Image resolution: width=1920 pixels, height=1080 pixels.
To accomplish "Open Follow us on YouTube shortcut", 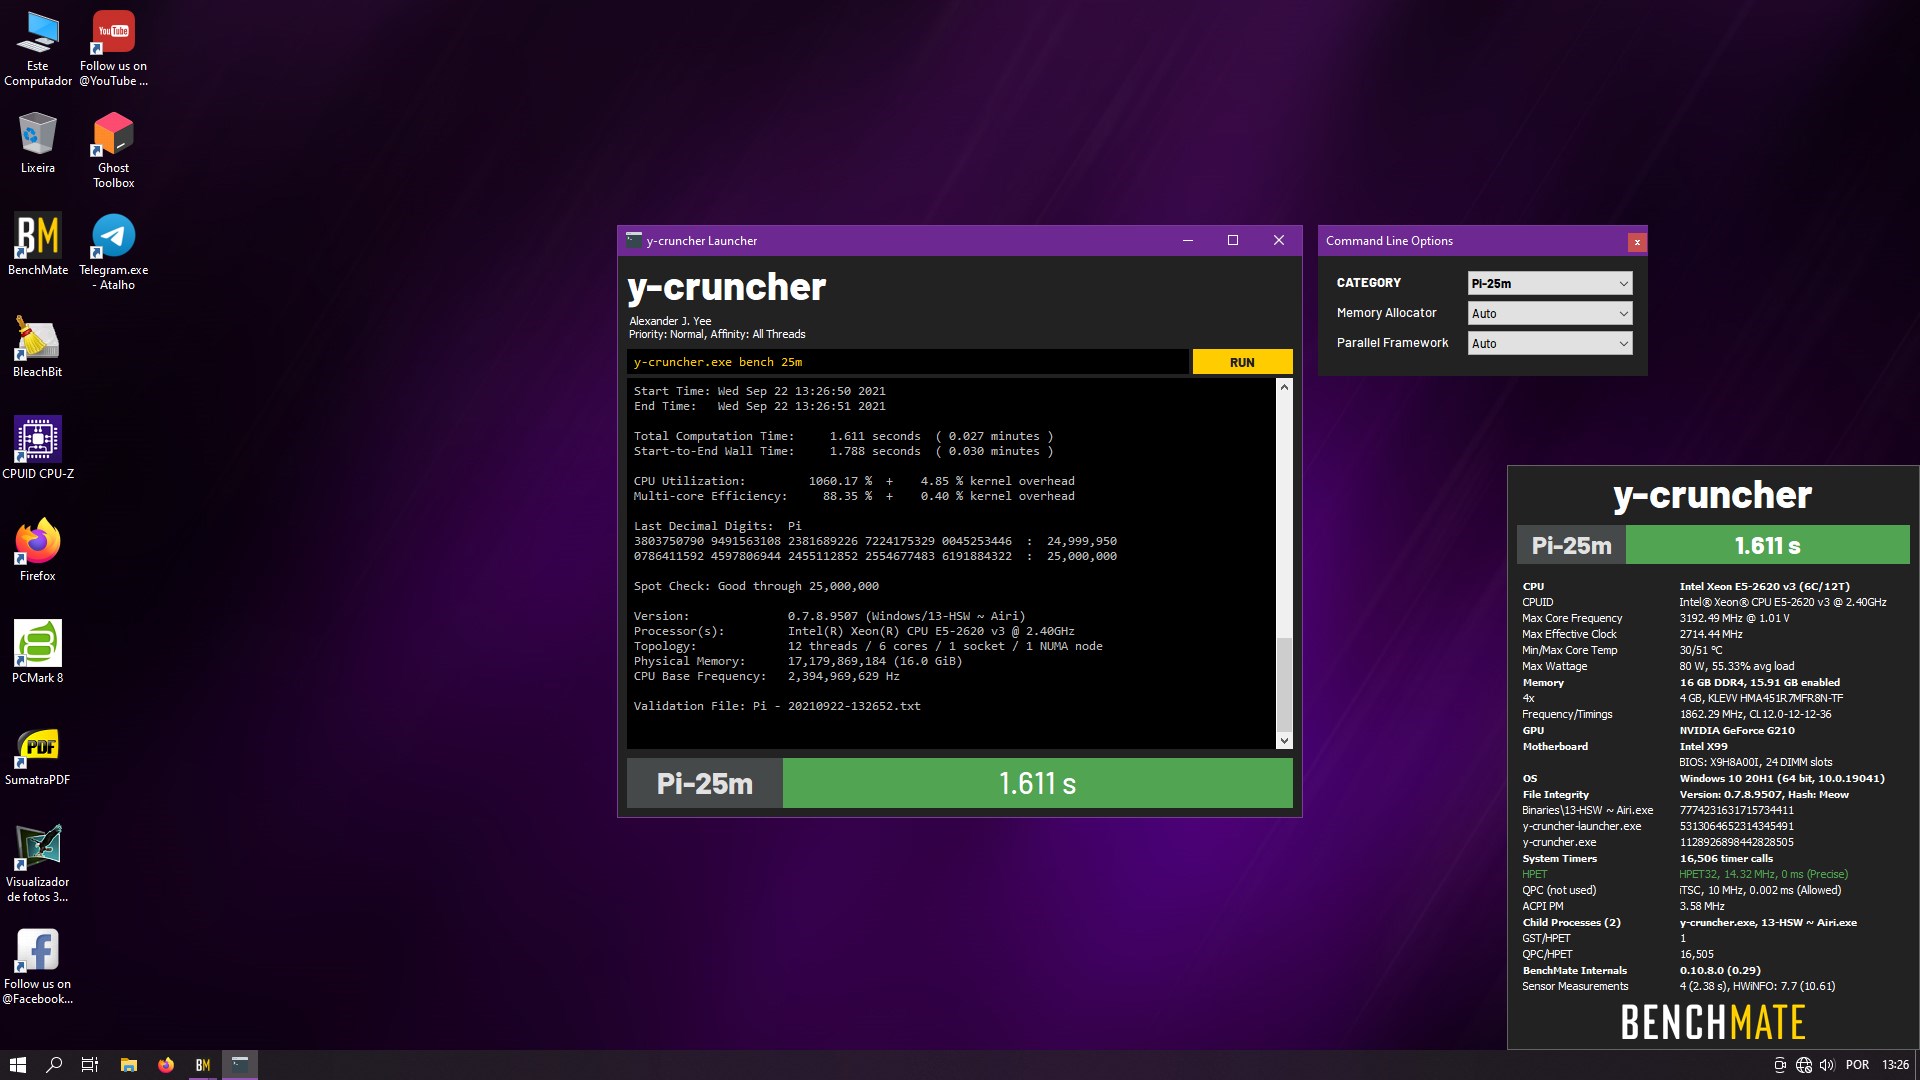I will [x=113, y=48].
